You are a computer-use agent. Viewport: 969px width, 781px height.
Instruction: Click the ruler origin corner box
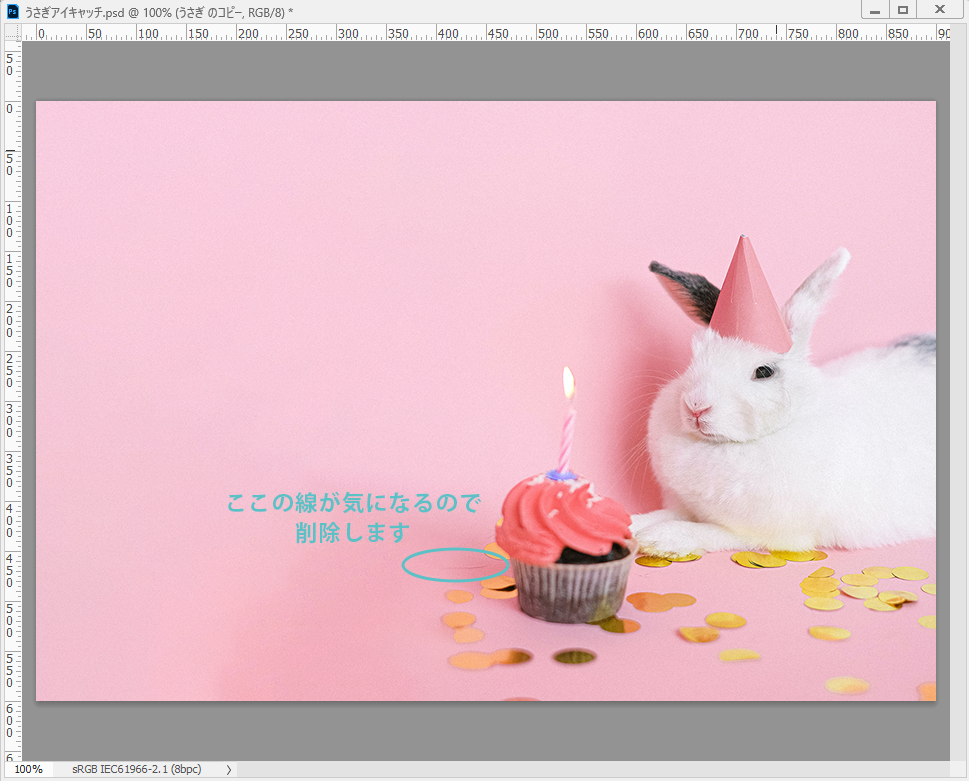13,32
